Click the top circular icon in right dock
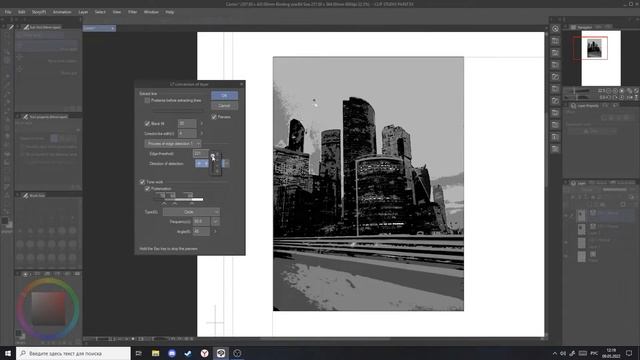The width and height of the screenshot is (640, 360). coord(556,29)
